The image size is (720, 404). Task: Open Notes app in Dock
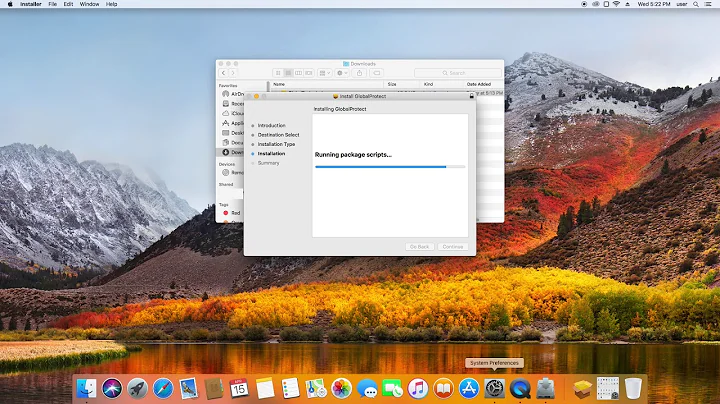click(x=265, y=389)
